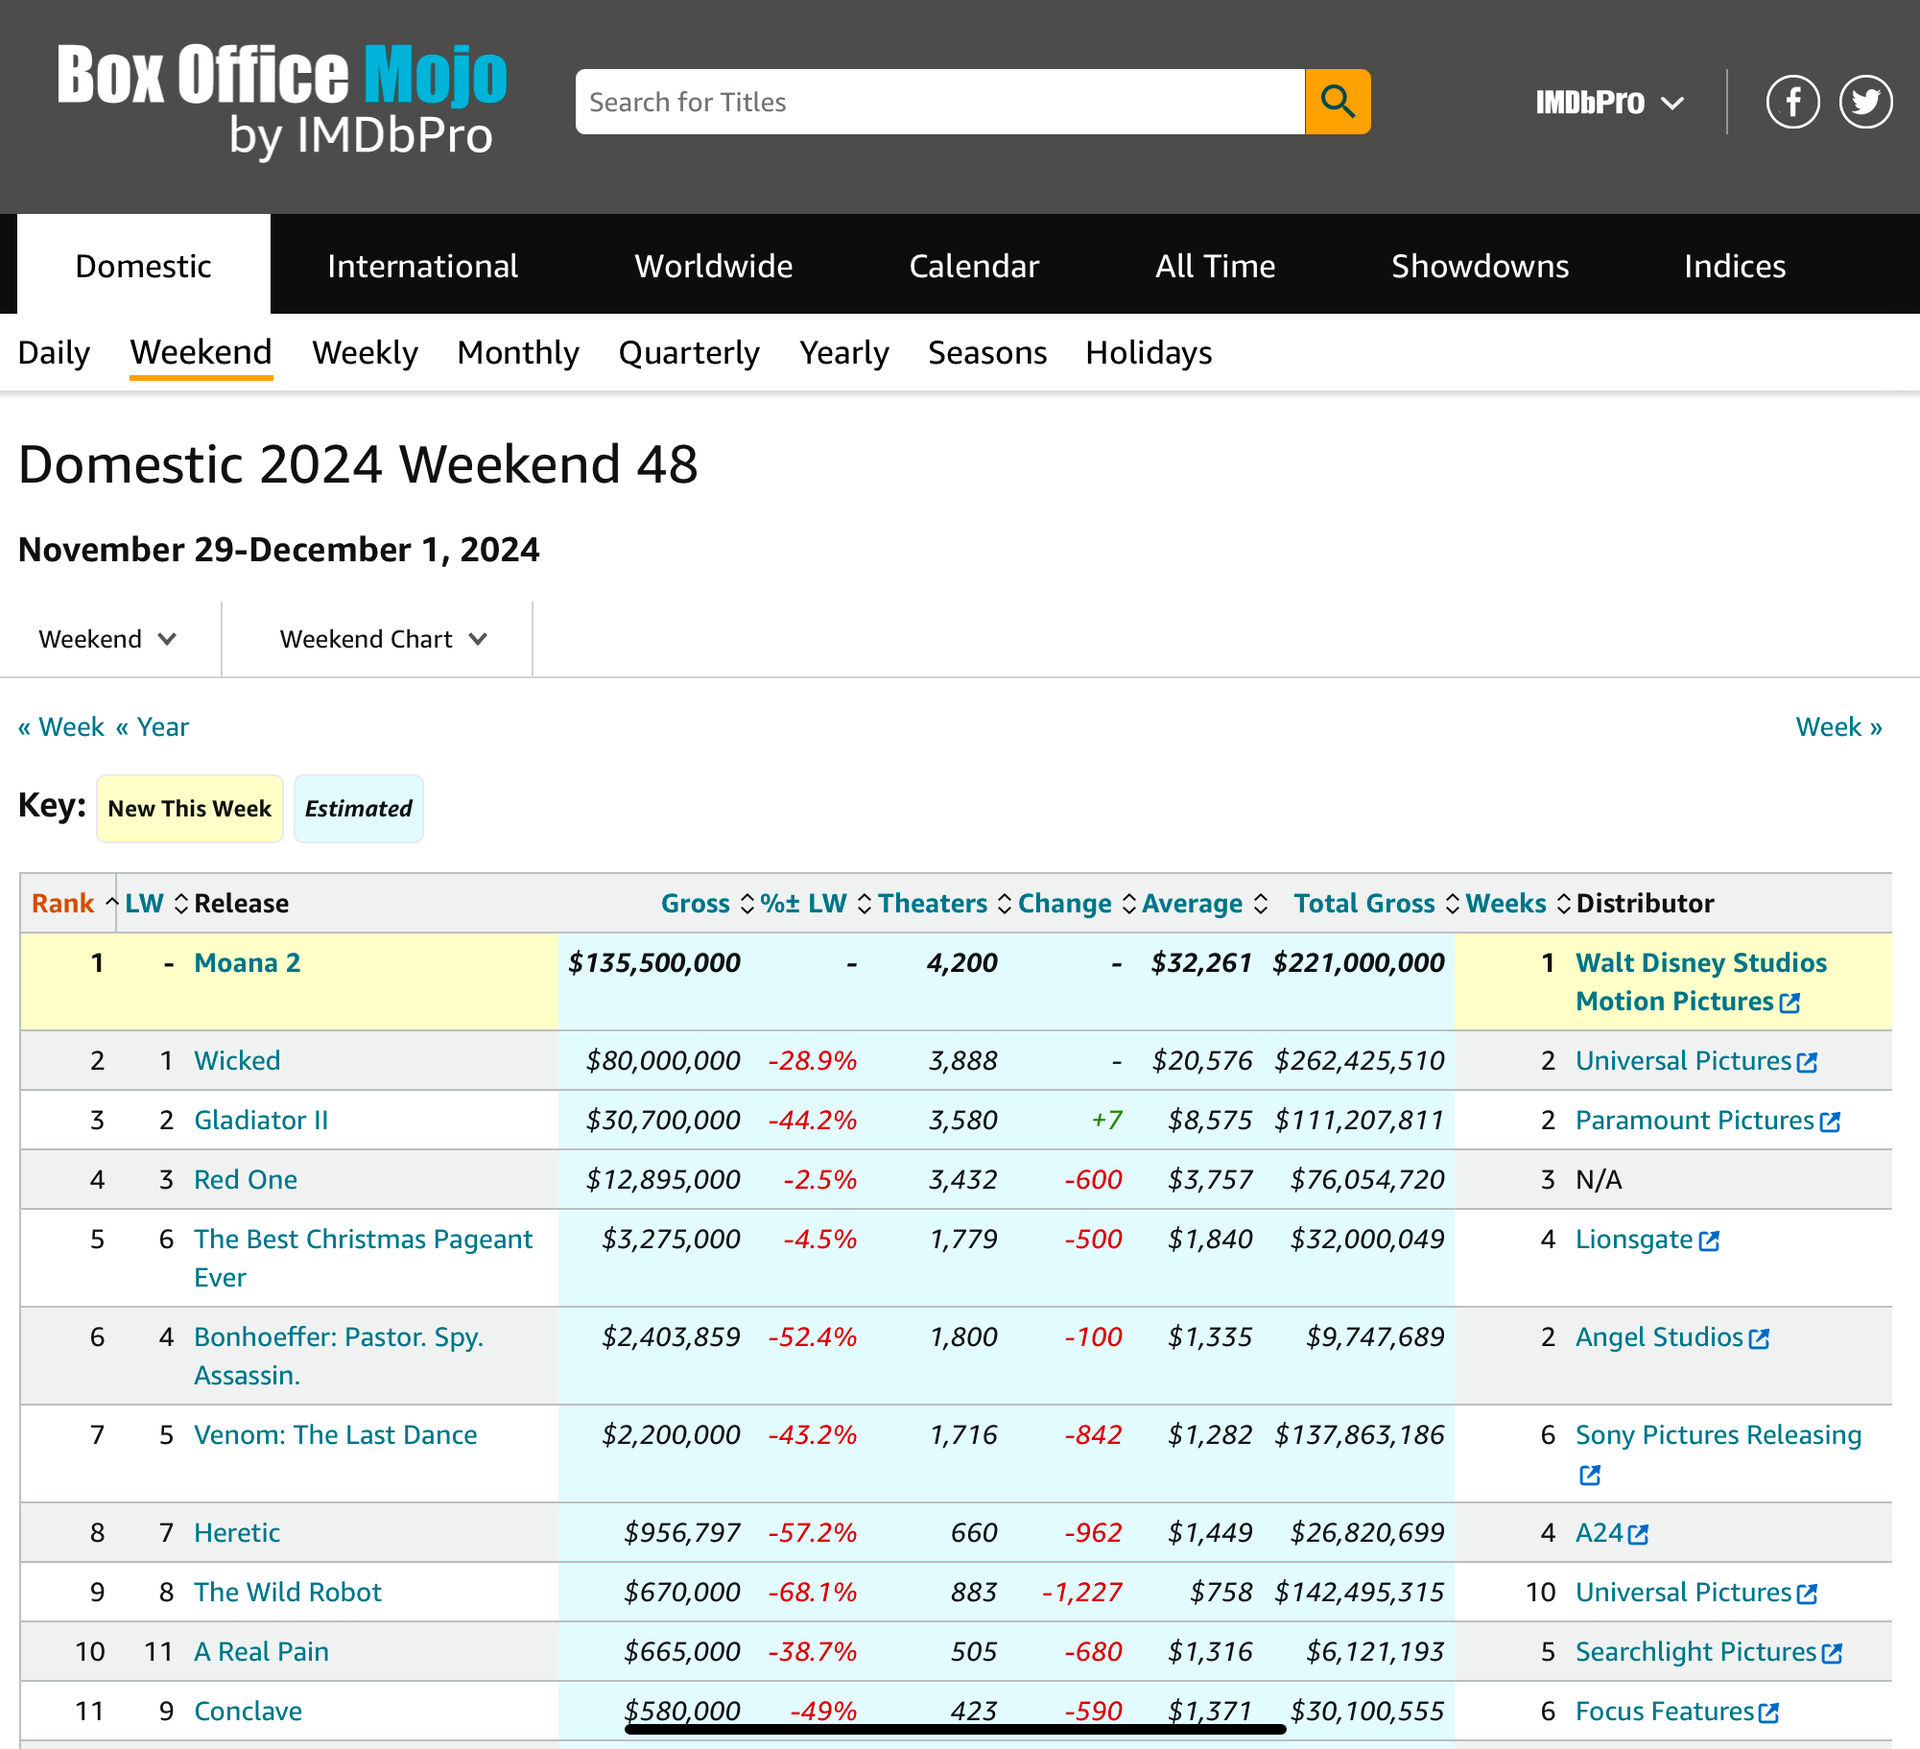Select the Yearly sub-tab
The width and height of the screenshot is (1920, 1749).
[x=844, y=353]
